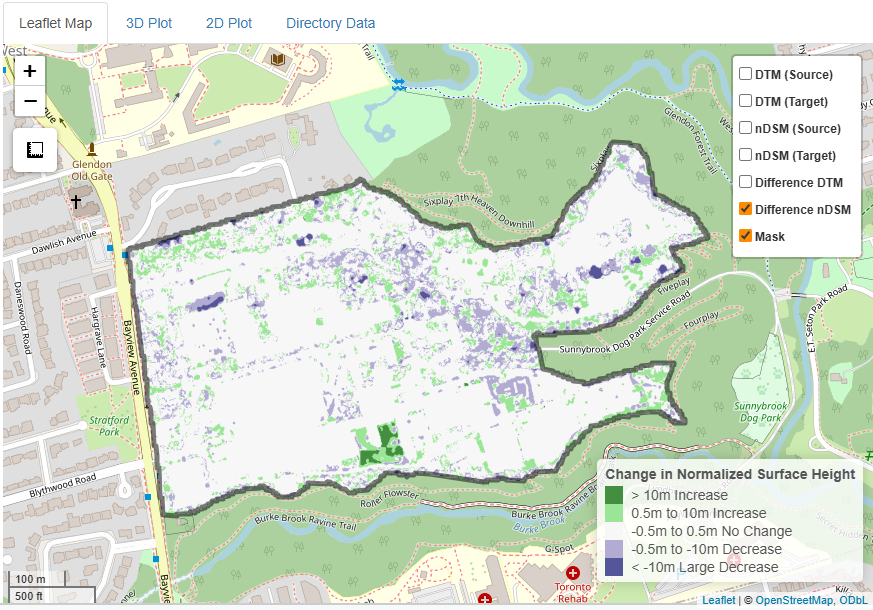873x610 pixels.
Task: Open the Directory Data tab
Action: [330, 22]
